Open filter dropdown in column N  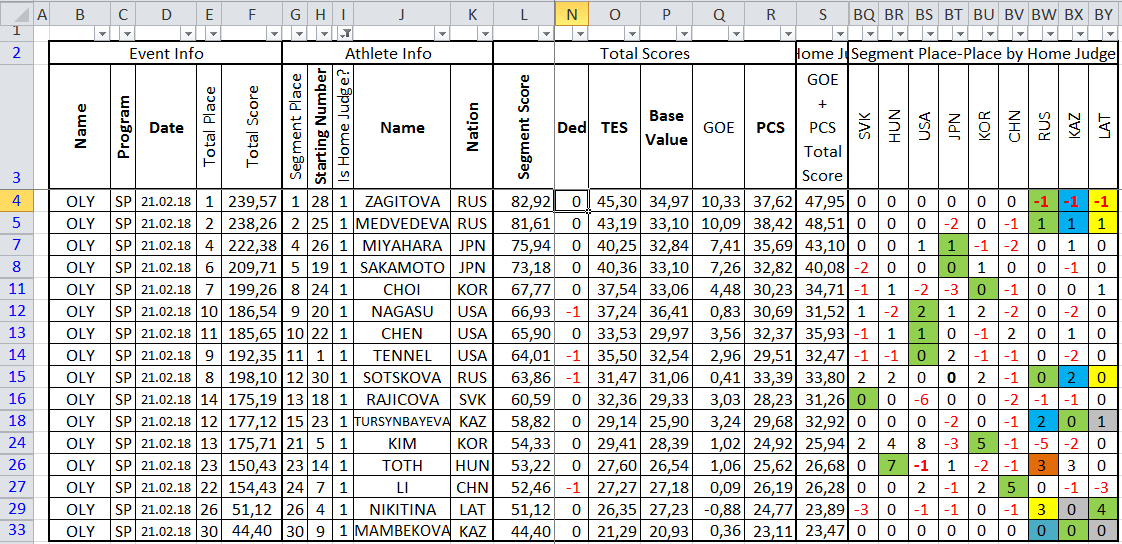(x=580, y=34)
